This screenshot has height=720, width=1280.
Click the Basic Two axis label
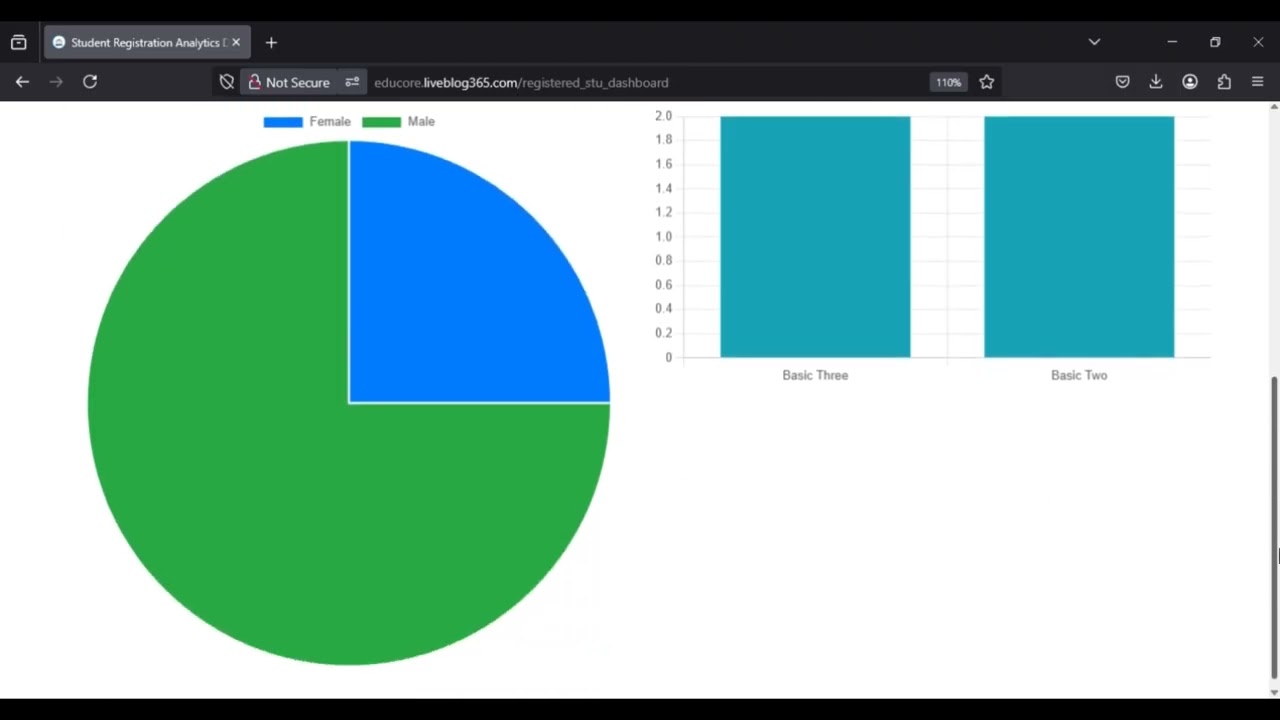tap(1079, 375)
